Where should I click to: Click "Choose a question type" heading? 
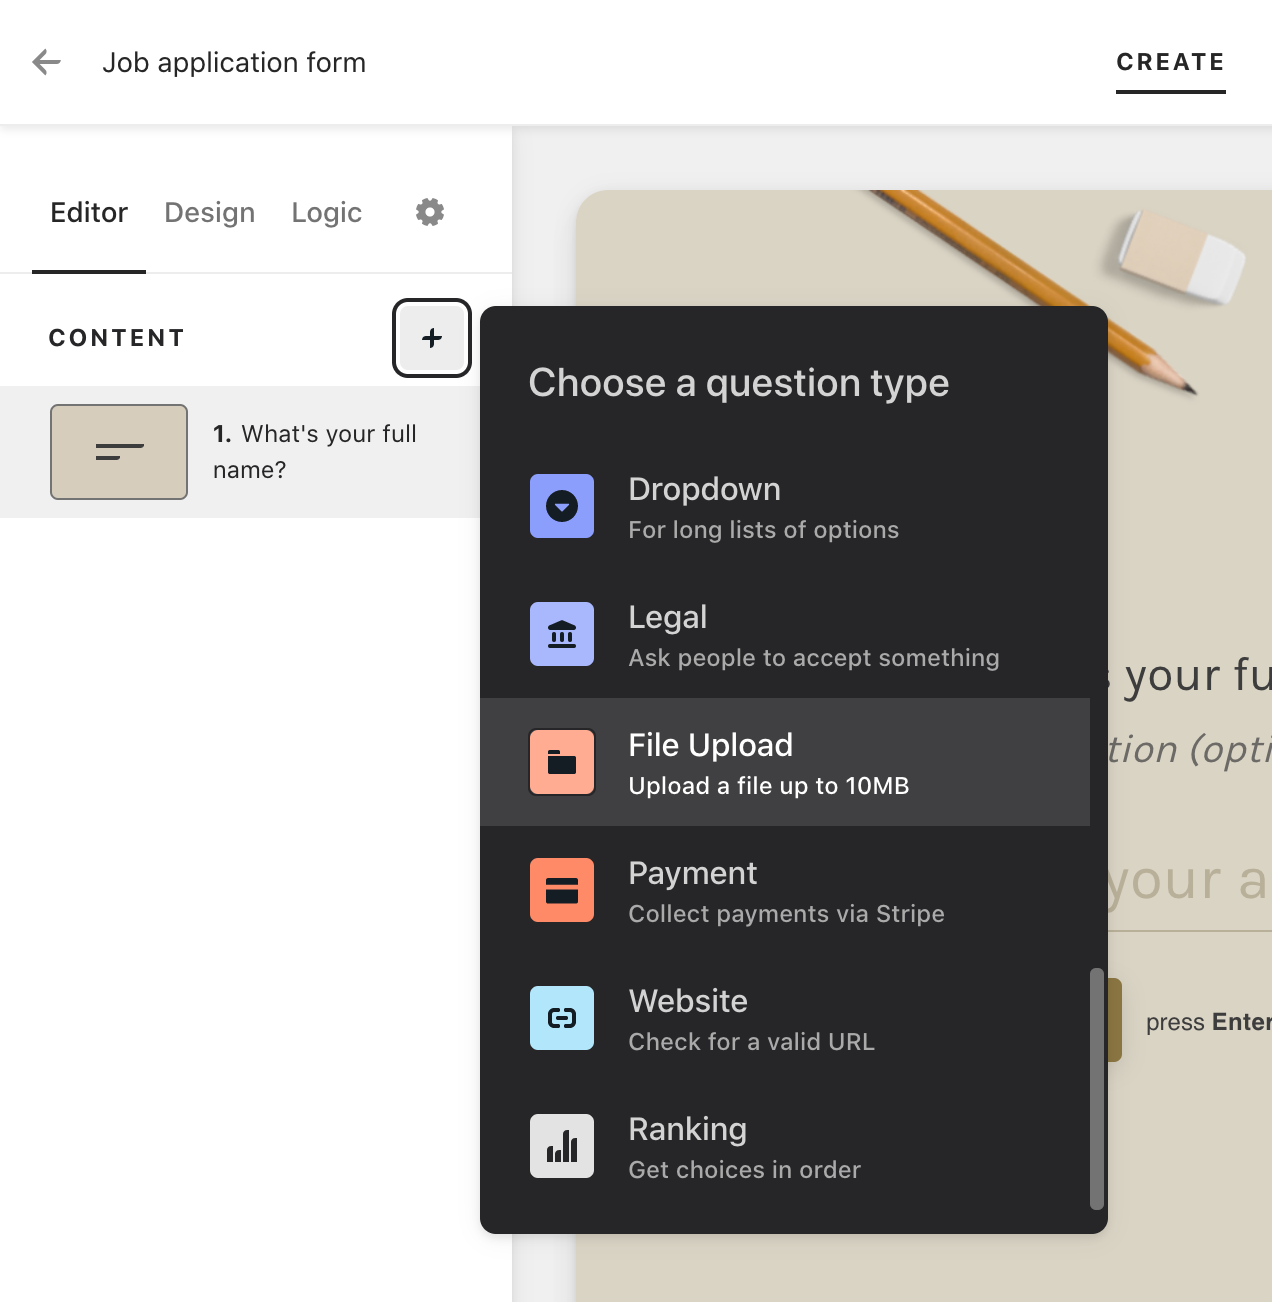[739, 383]
